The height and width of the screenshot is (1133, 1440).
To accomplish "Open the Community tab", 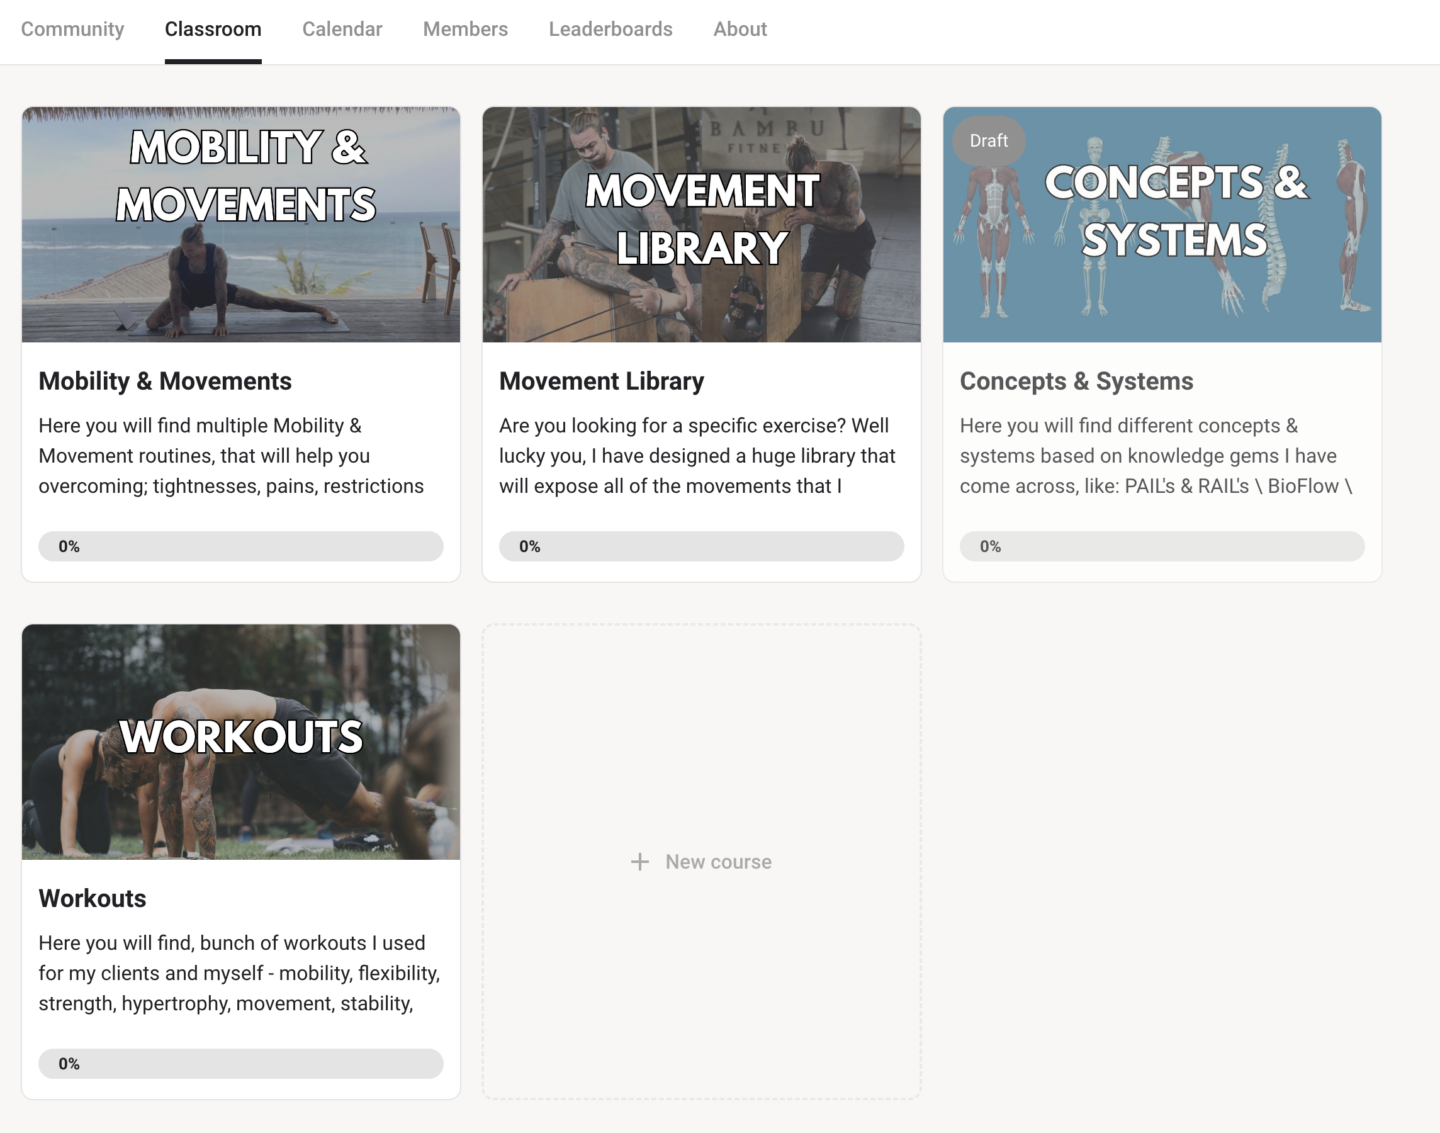I will (73, 29).
